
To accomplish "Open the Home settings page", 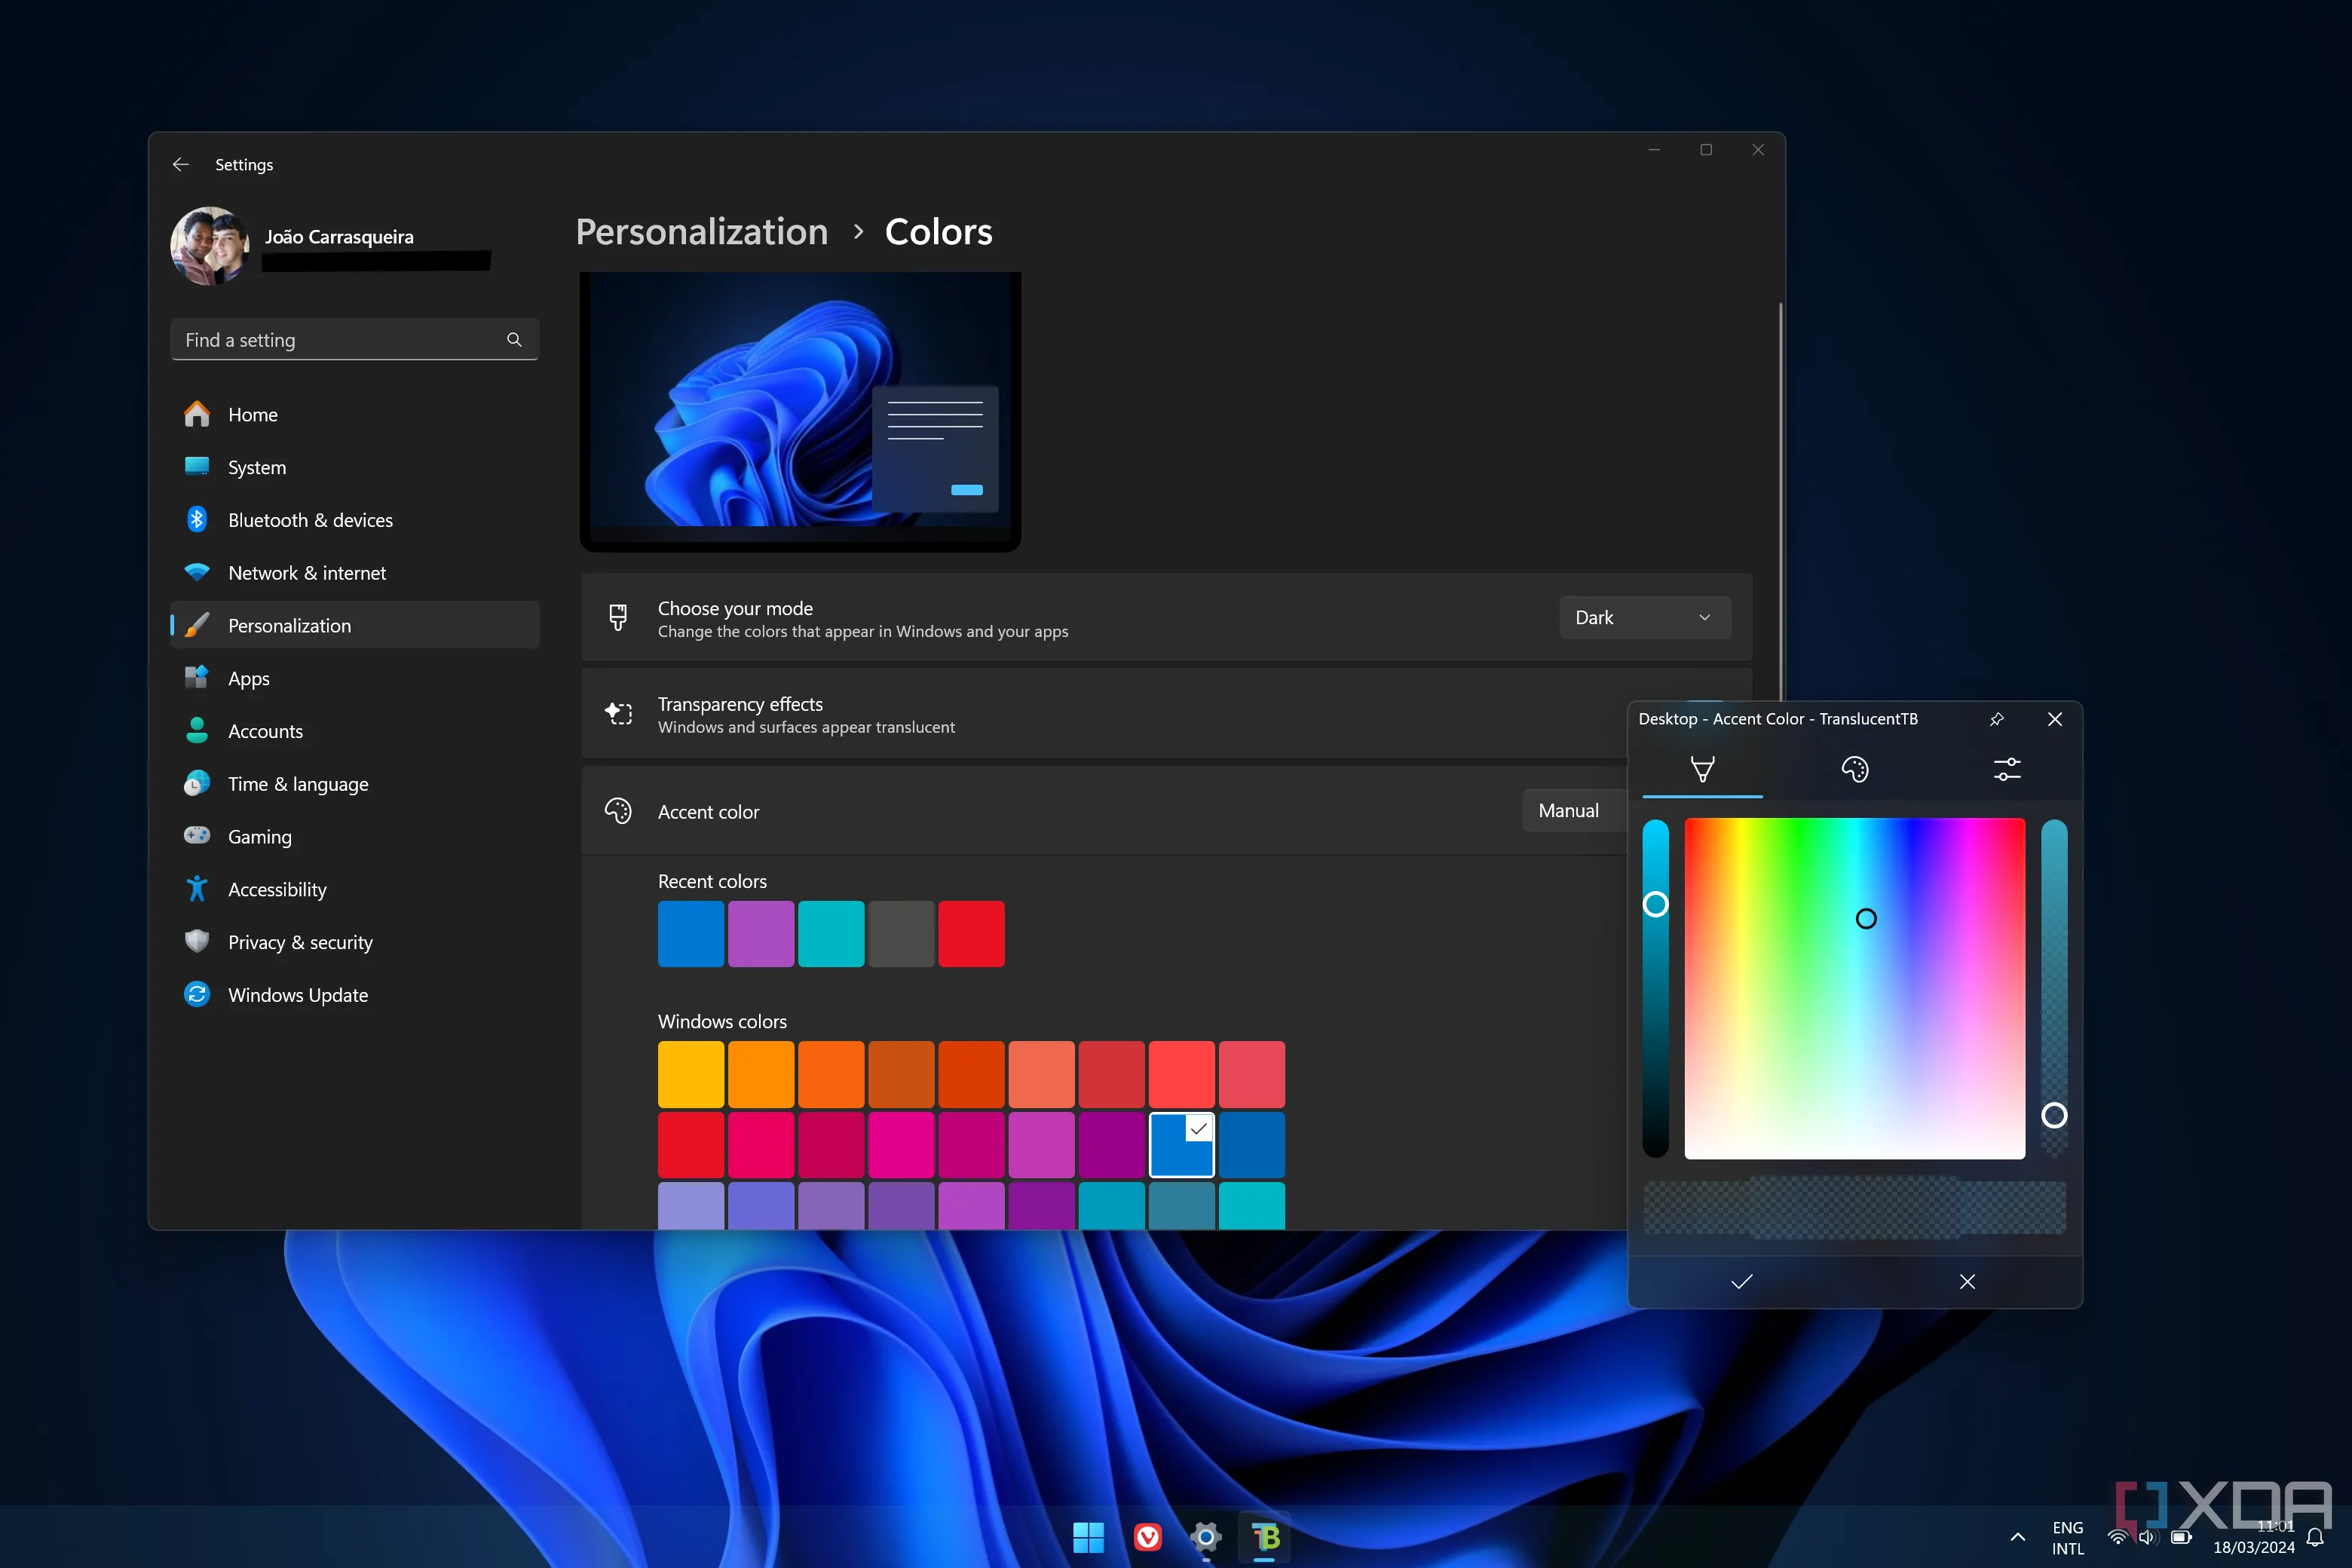I will tap(355, 414).
